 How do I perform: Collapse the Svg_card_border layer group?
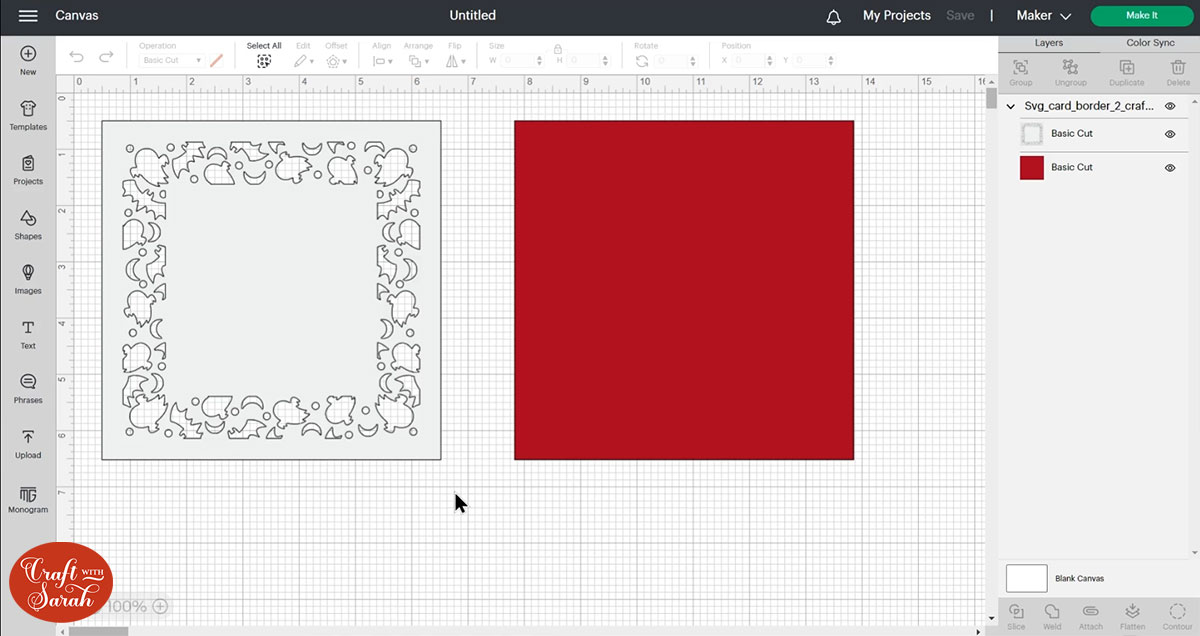[x=1010, y=106]
